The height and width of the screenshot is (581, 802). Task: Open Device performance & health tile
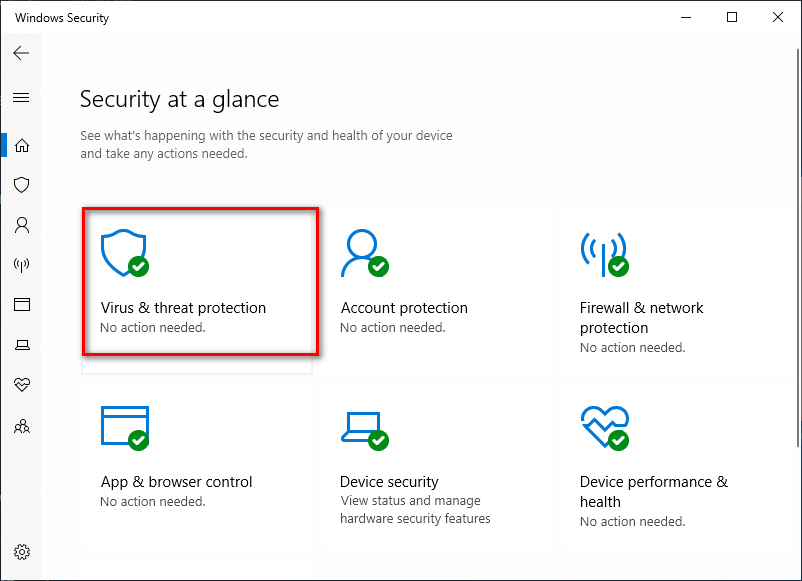(676, 466)
